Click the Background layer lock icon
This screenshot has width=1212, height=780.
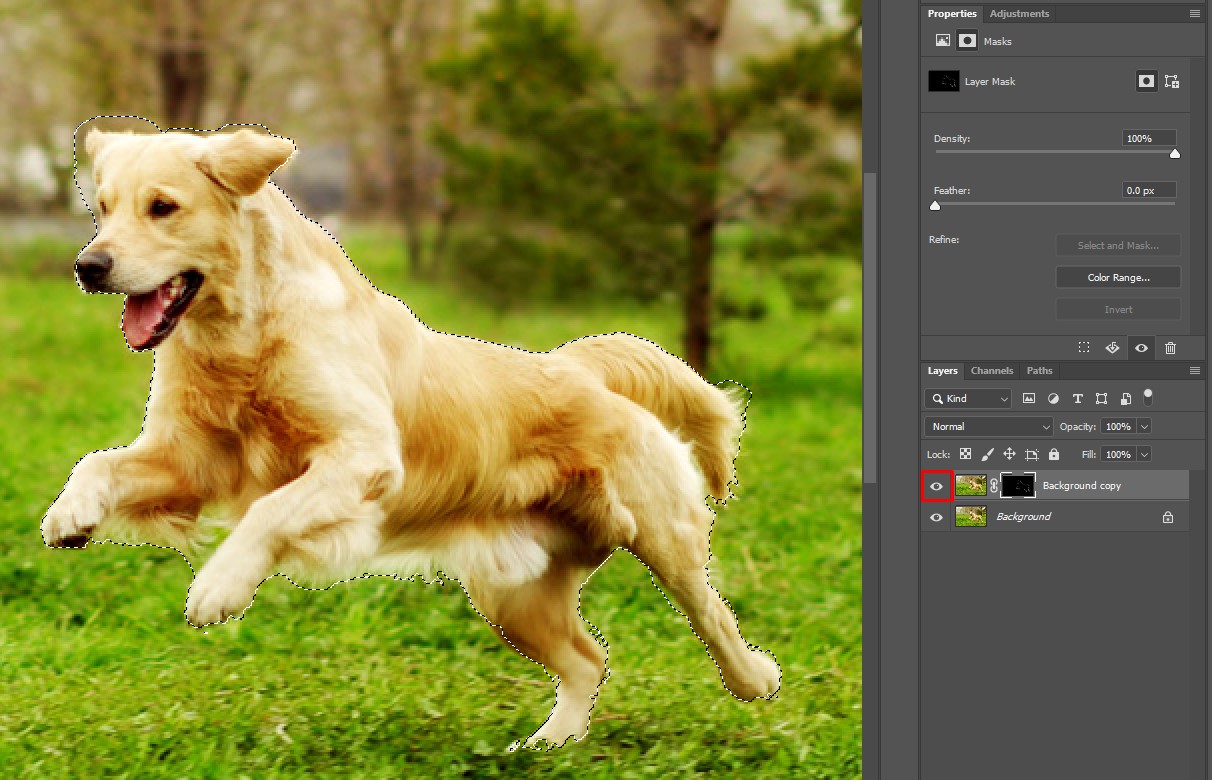[1167, 517]
